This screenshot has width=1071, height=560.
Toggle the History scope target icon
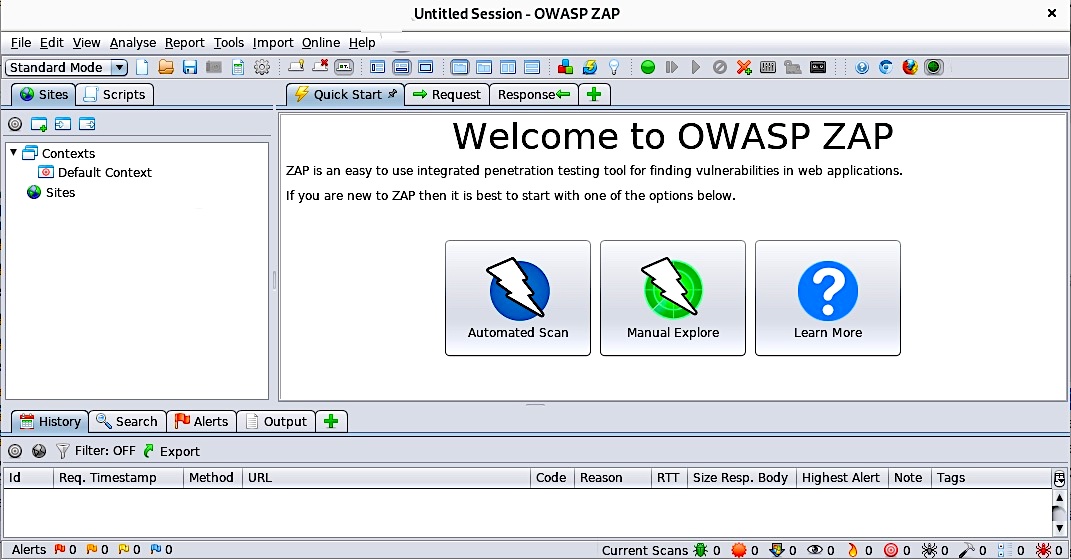(x=15, y=451)
